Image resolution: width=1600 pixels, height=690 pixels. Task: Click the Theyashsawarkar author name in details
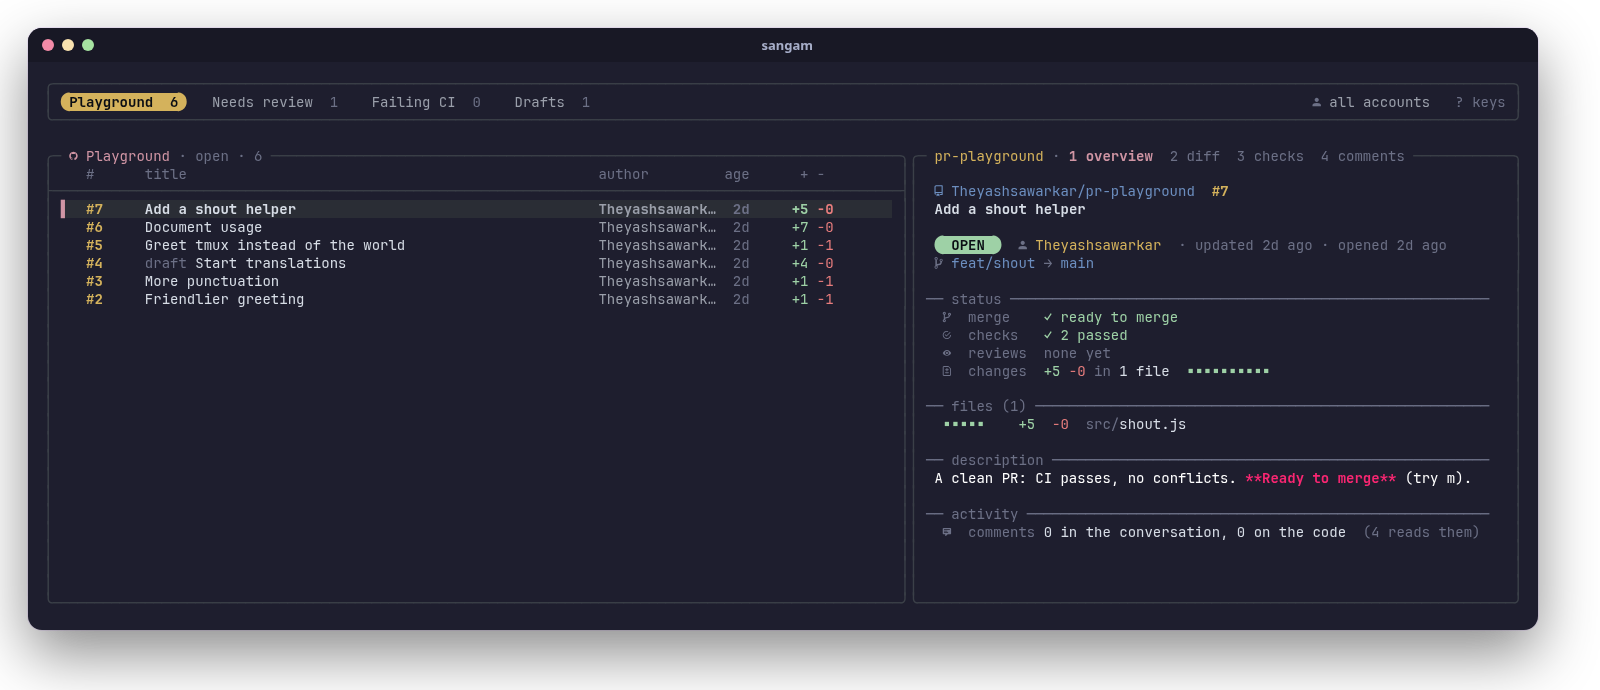click(x=1098, y=245)
